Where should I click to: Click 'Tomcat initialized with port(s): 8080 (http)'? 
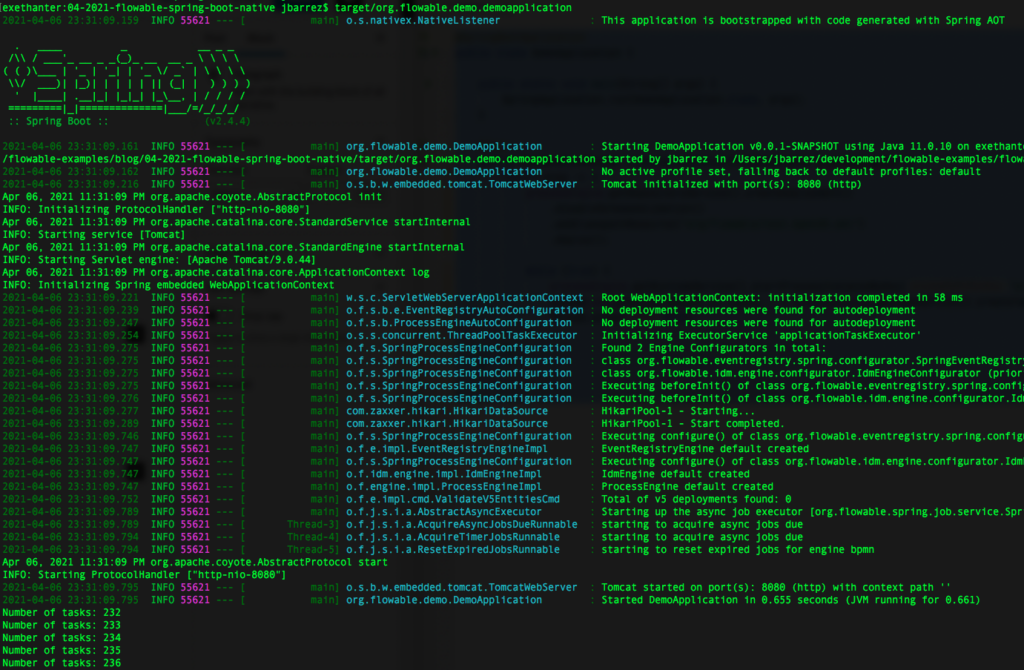coord(731,184)
